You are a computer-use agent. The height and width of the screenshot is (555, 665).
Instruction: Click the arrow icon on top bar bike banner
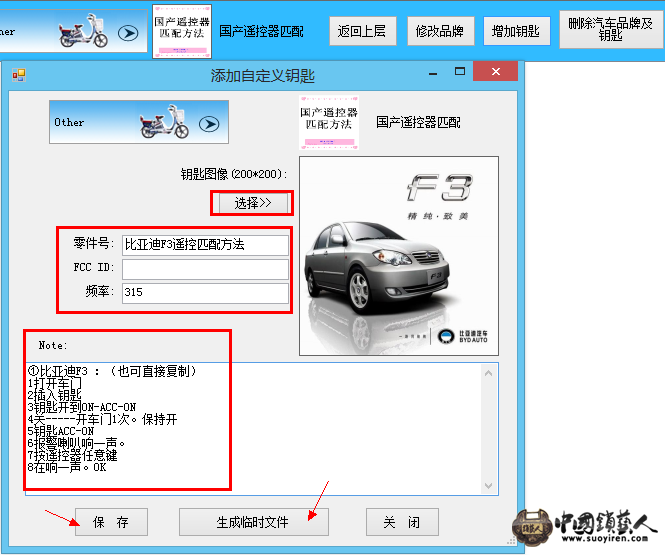(128, 33)
